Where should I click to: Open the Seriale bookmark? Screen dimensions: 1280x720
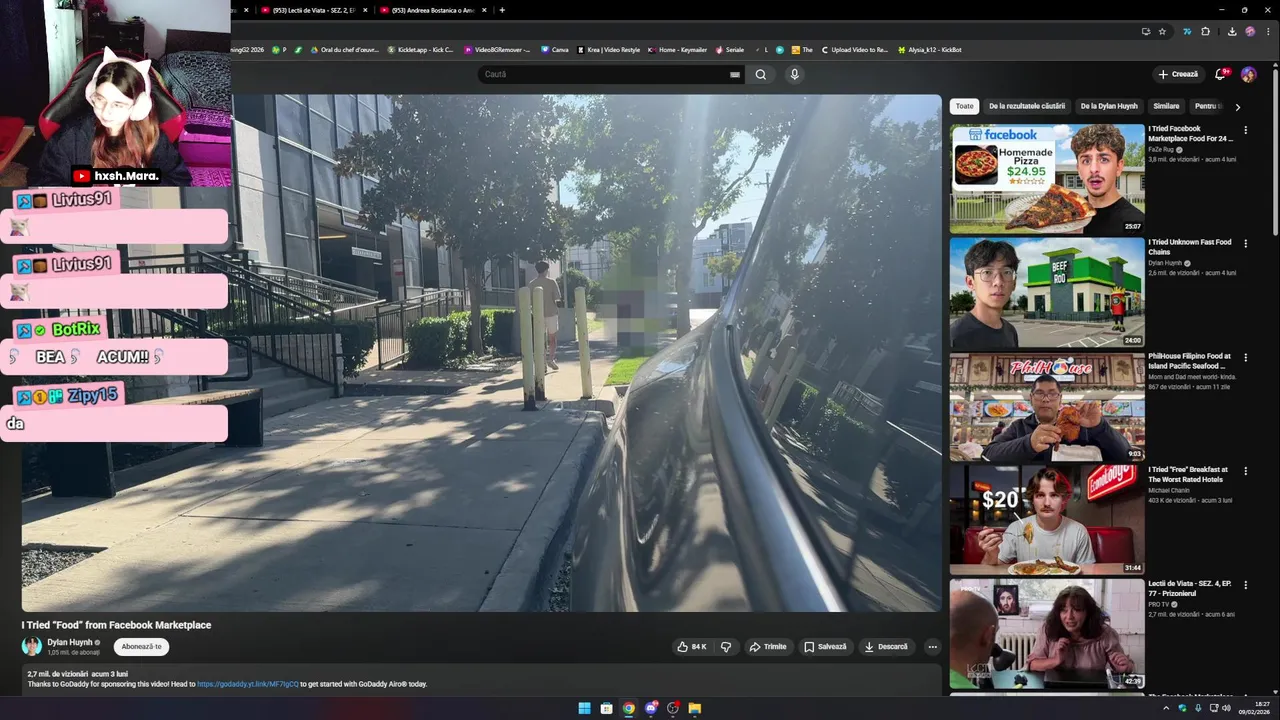730,49
